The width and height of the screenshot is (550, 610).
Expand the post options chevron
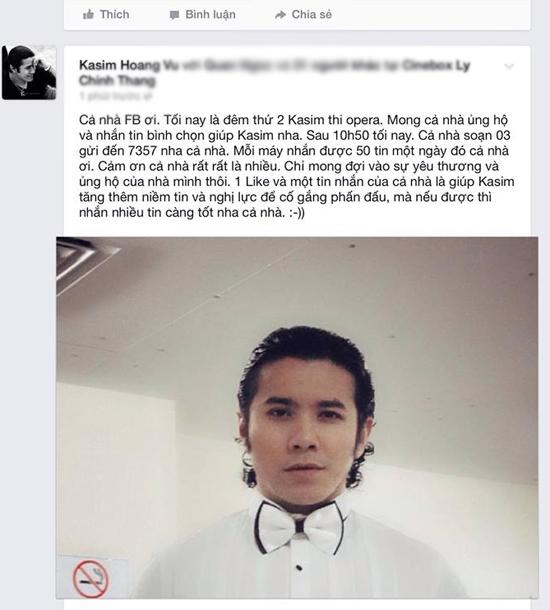point(509,66)
